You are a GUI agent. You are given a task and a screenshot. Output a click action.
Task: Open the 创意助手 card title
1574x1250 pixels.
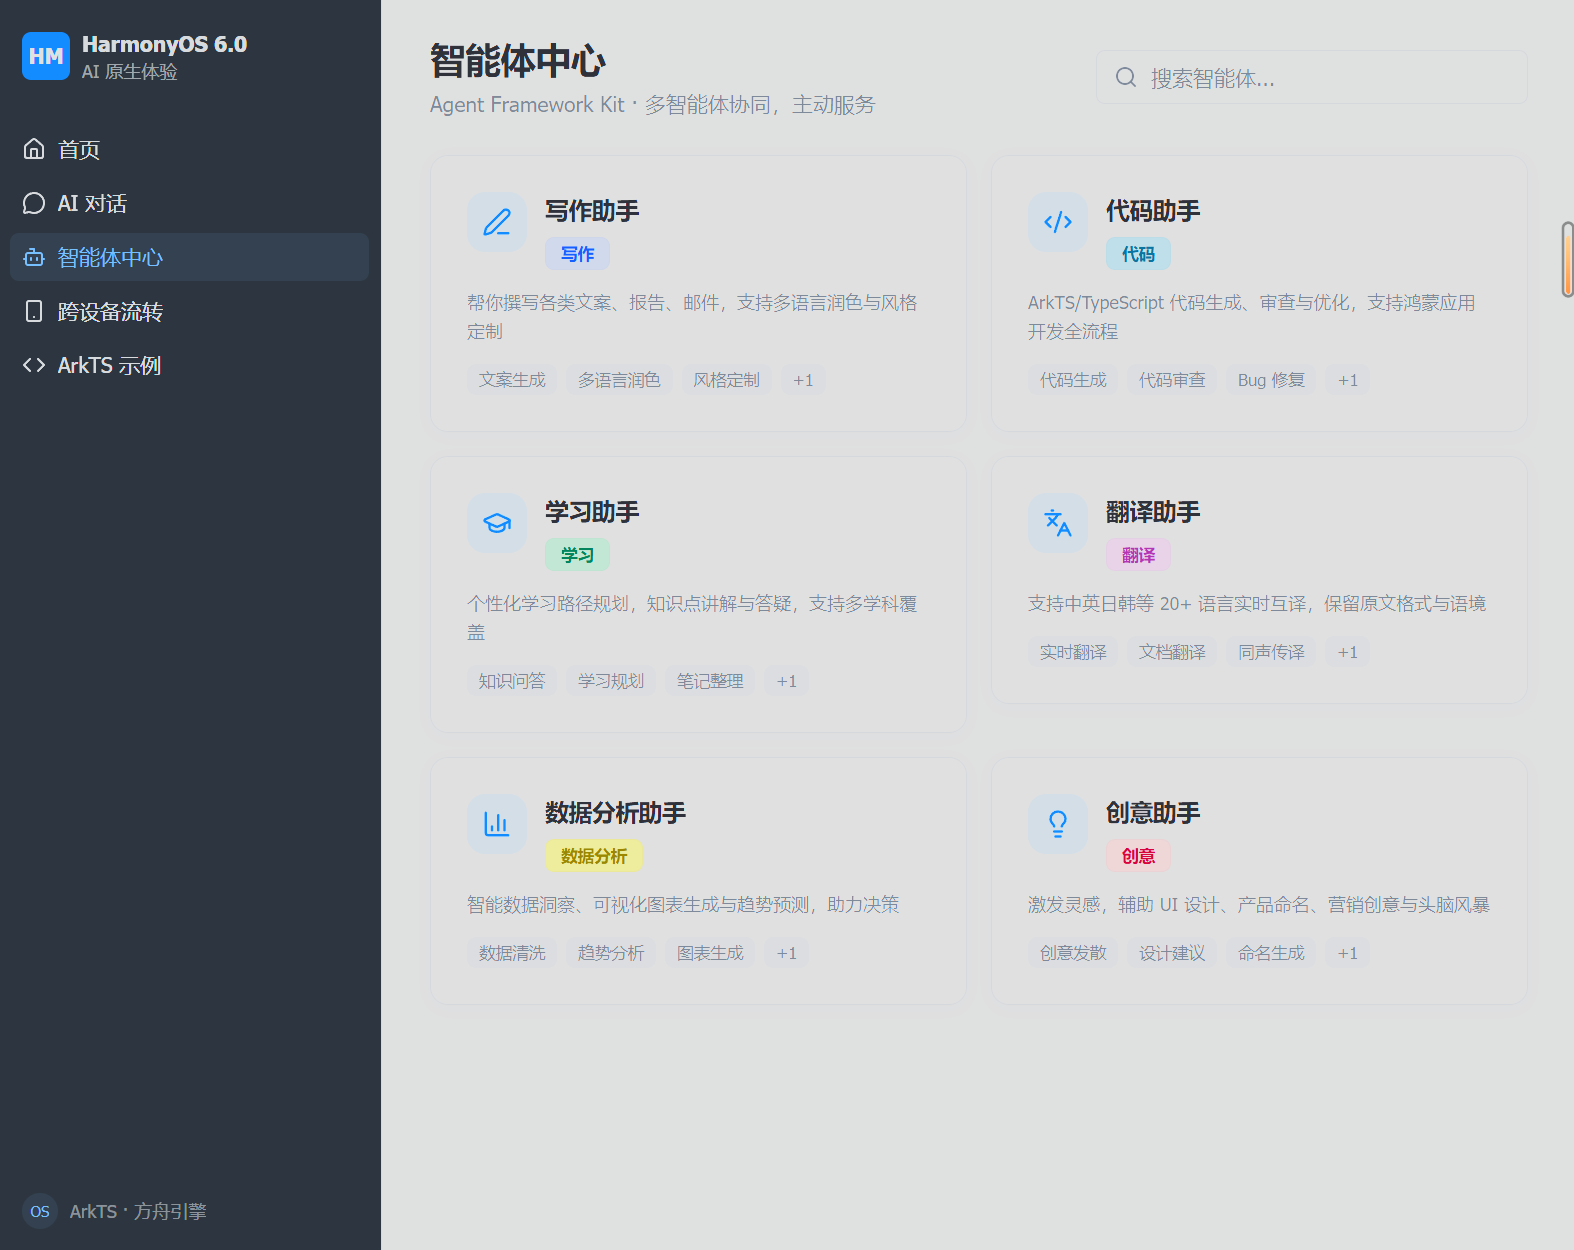(x=1153, y=813)
